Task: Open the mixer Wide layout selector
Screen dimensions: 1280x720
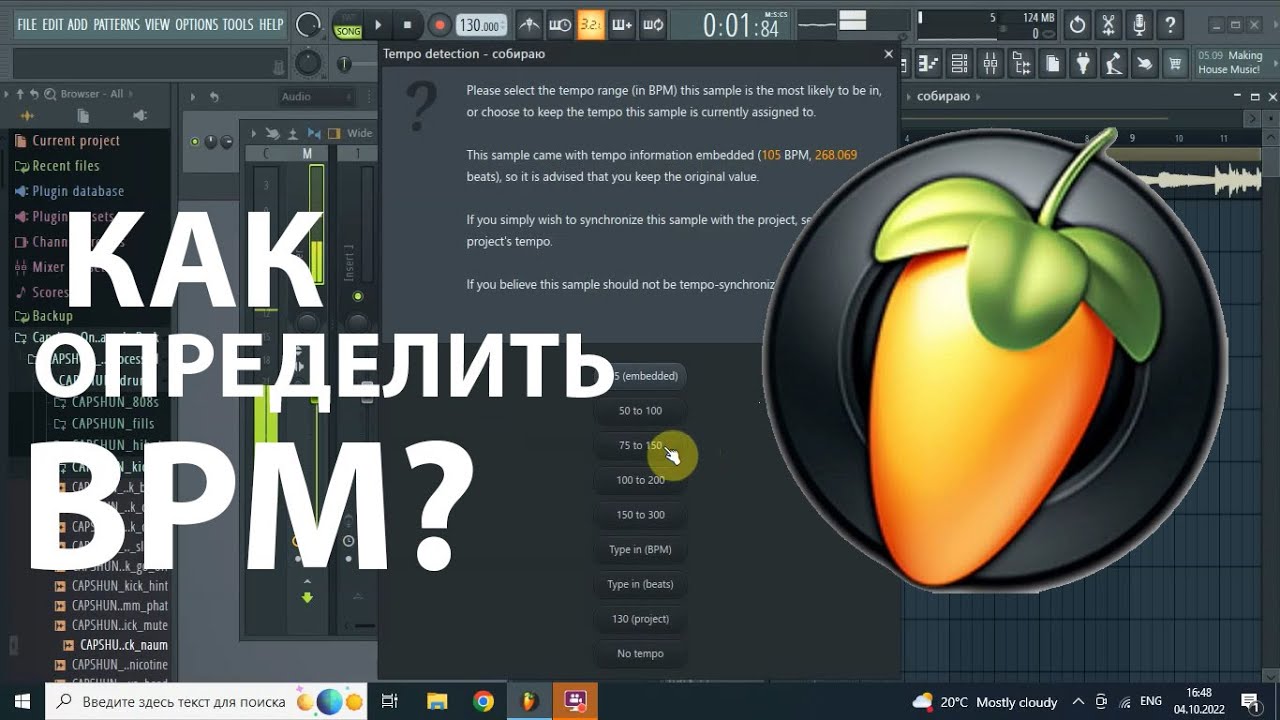Action: click(360, 133)
